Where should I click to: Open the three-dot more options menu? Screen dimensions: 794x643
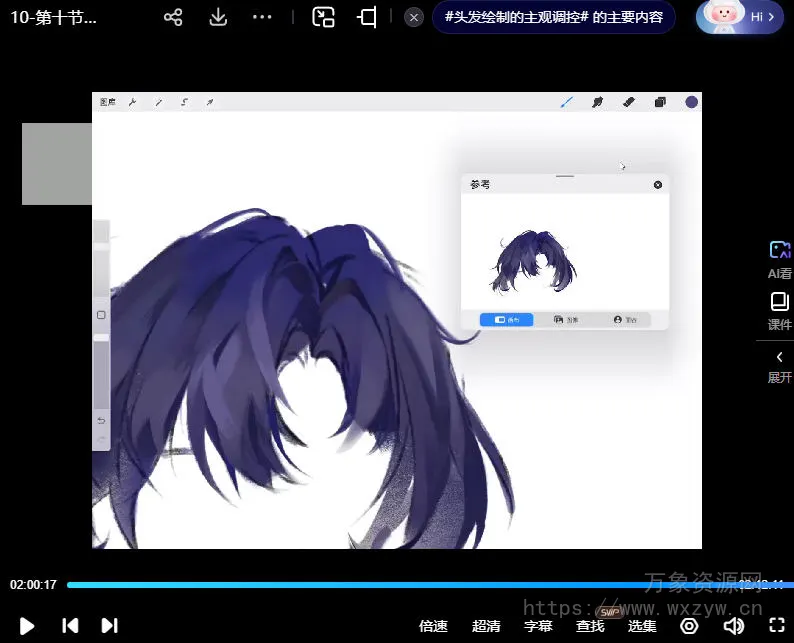(x=262, y=17)
